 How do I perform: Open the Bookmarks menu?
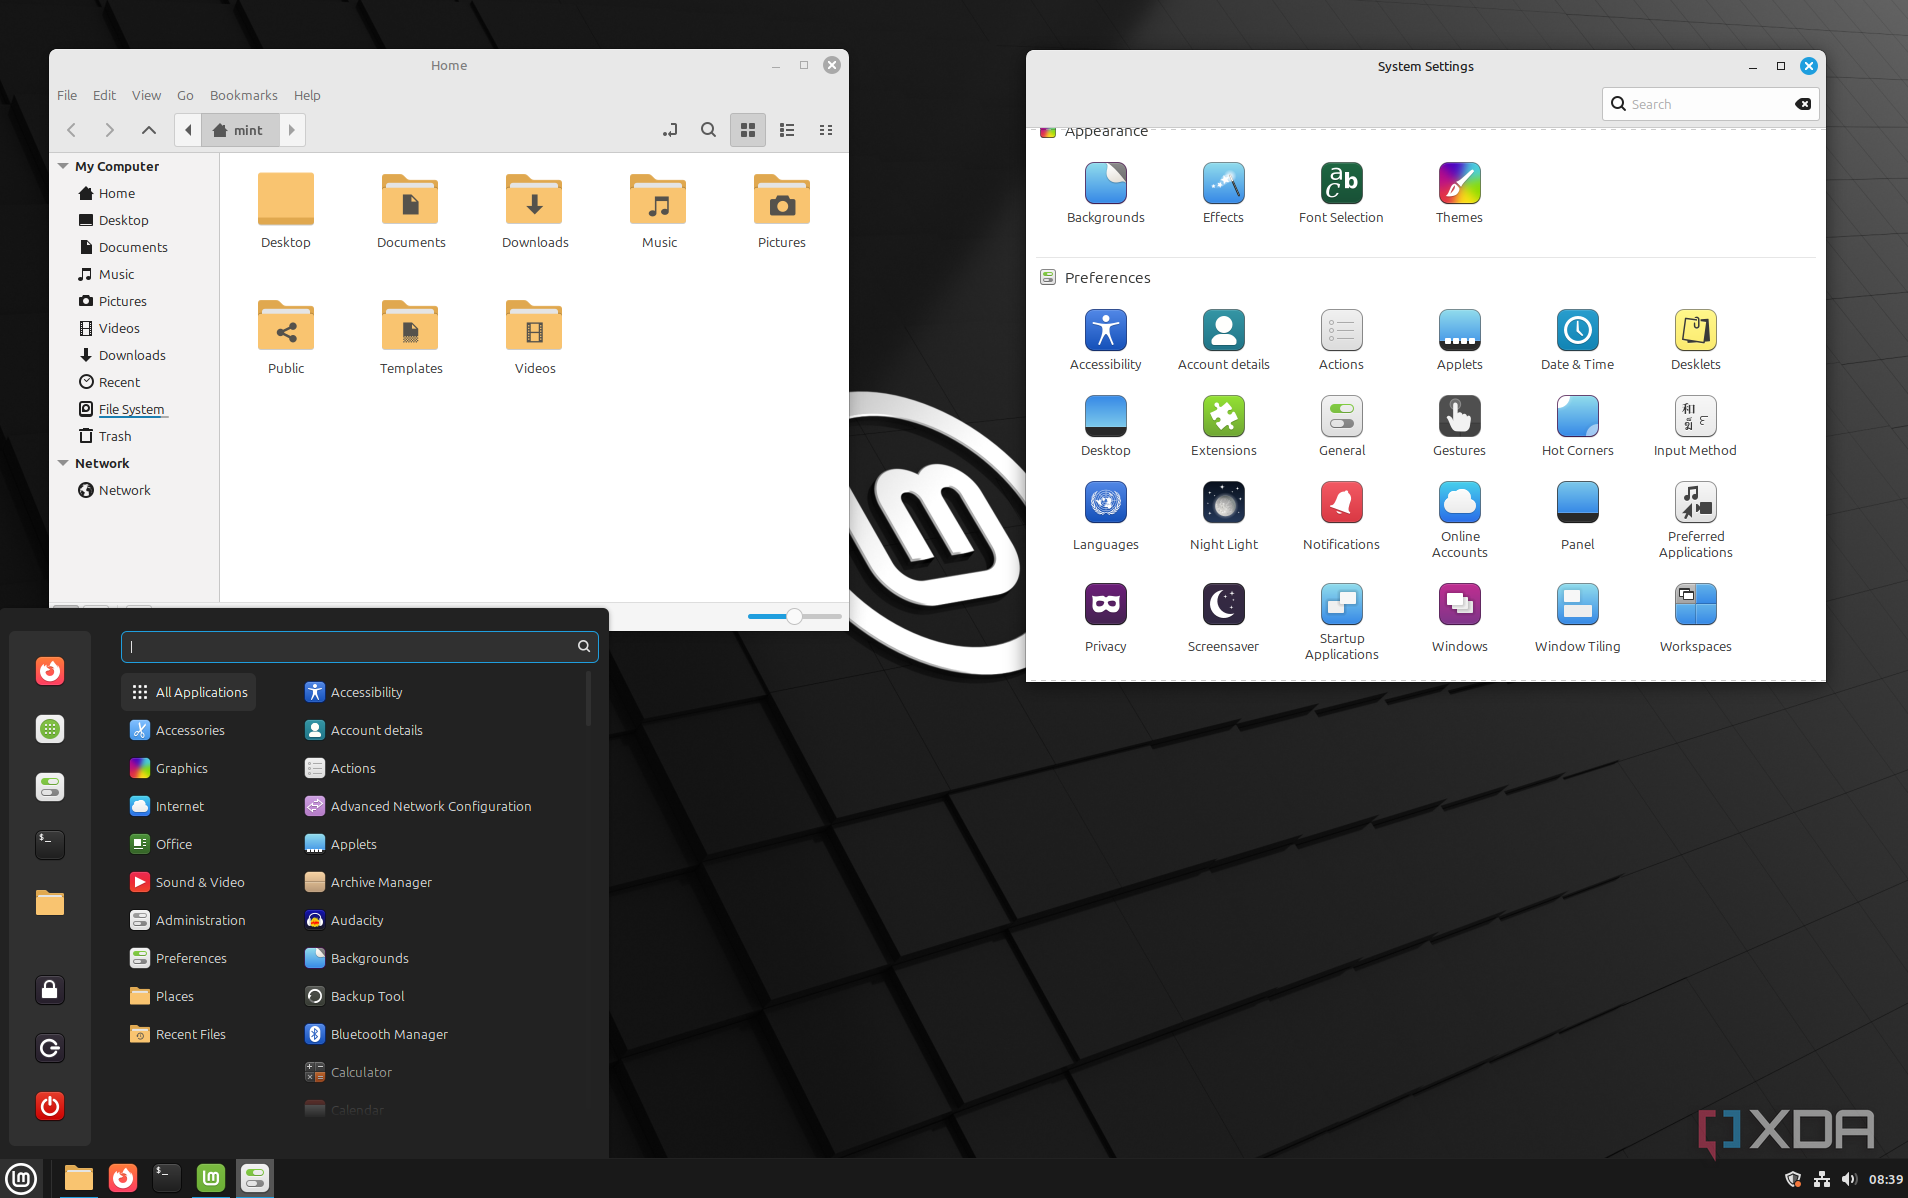244,95
